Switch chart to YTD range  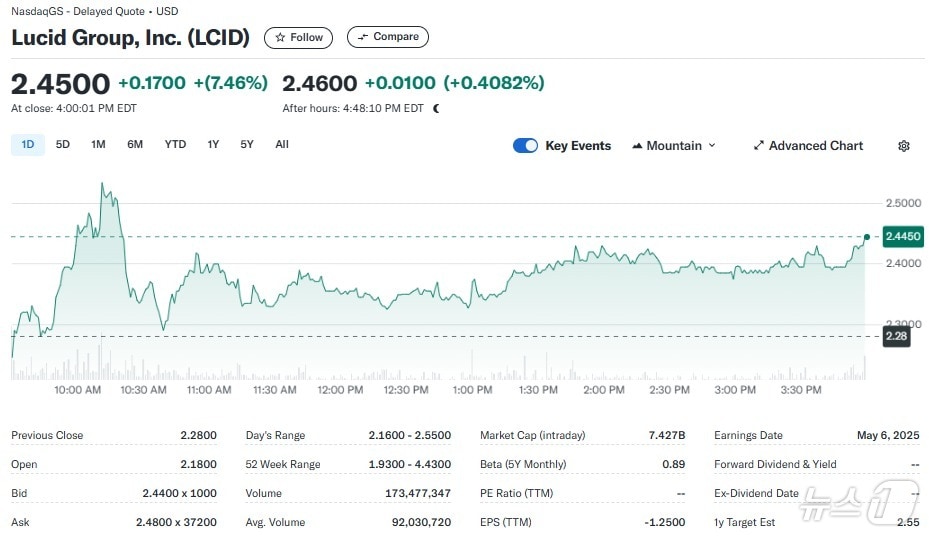[175, 145]
